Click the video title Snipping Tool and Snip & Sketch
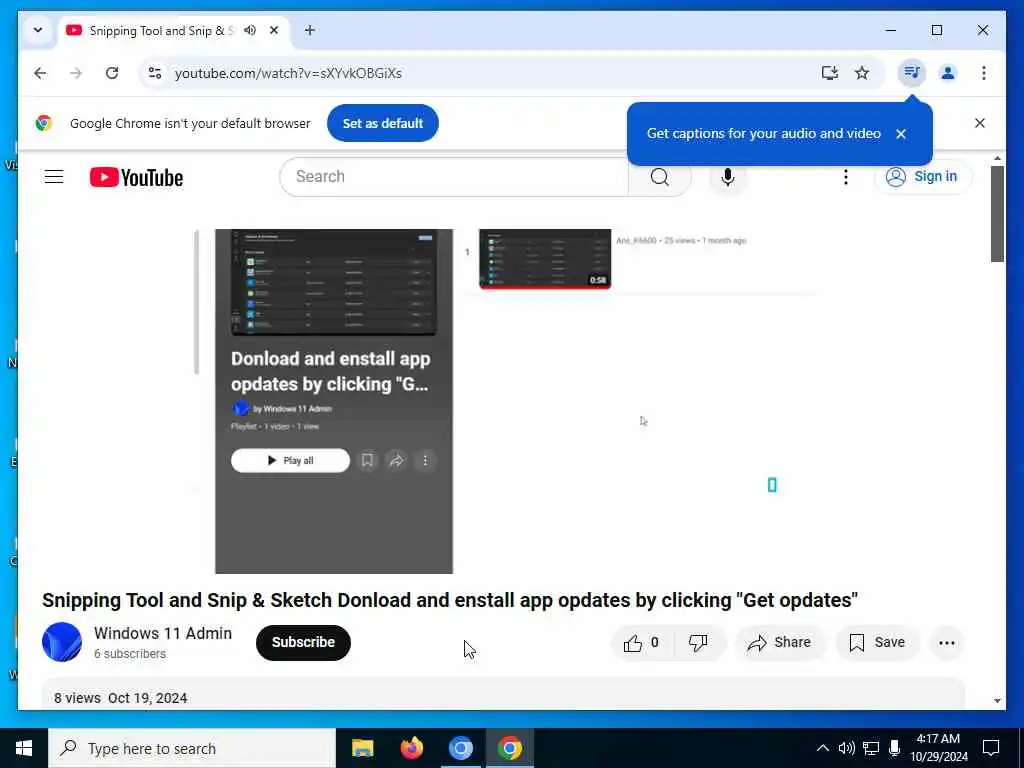Screen dimensions: 1024x768 pyautogui.click(x=450, y=600)
